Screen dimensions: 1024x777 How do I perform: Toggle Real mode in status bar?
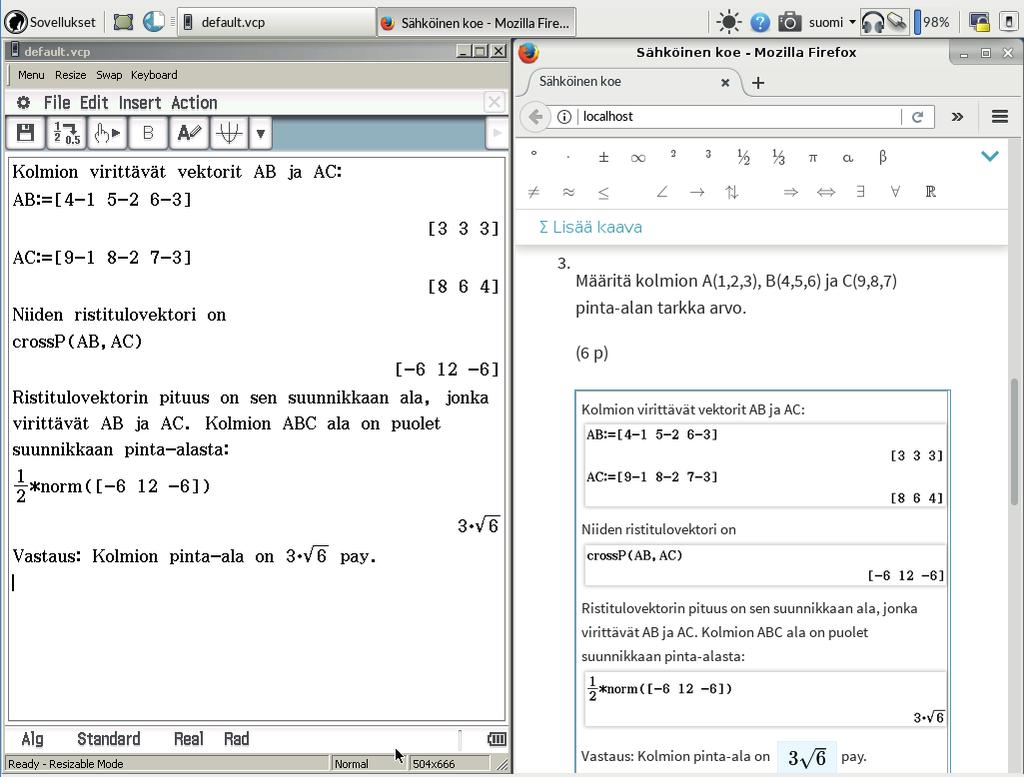[x=188, y=738]
